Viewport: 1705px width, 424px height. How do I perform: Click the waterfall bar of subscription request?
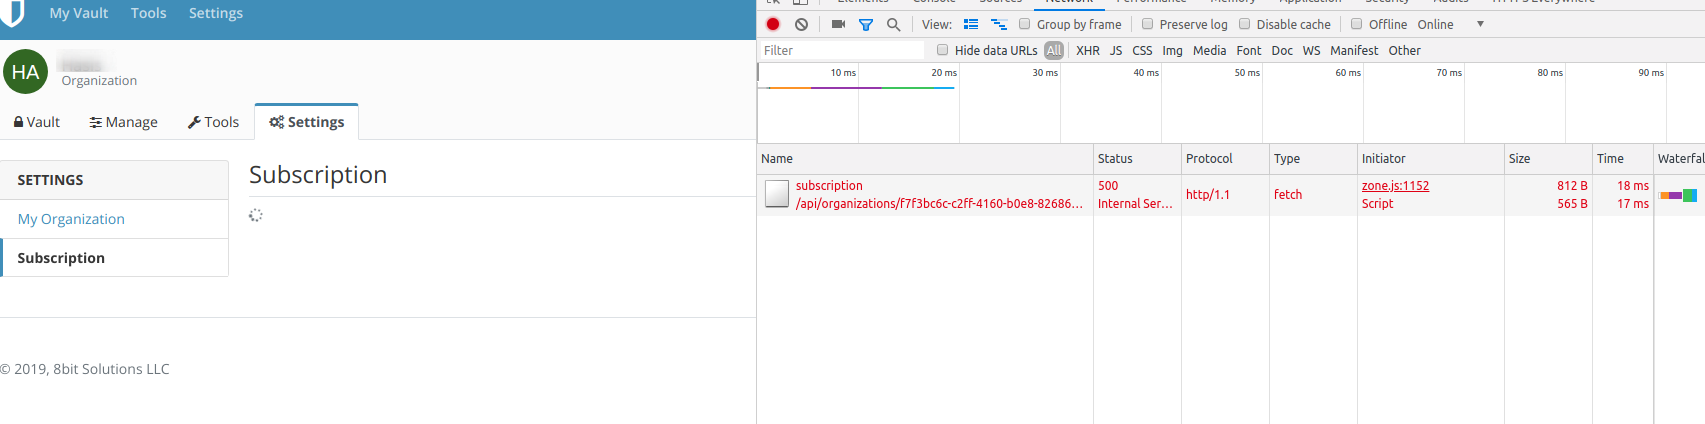[1678, 195]
